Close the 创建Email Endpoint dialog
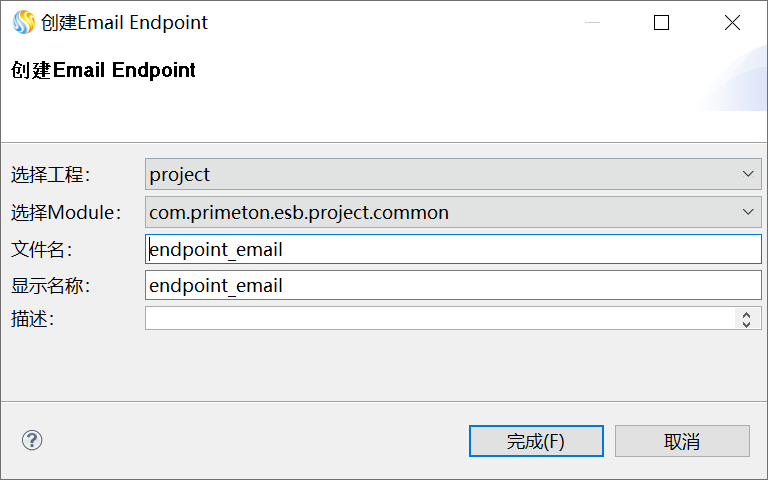 coord(732,22)
